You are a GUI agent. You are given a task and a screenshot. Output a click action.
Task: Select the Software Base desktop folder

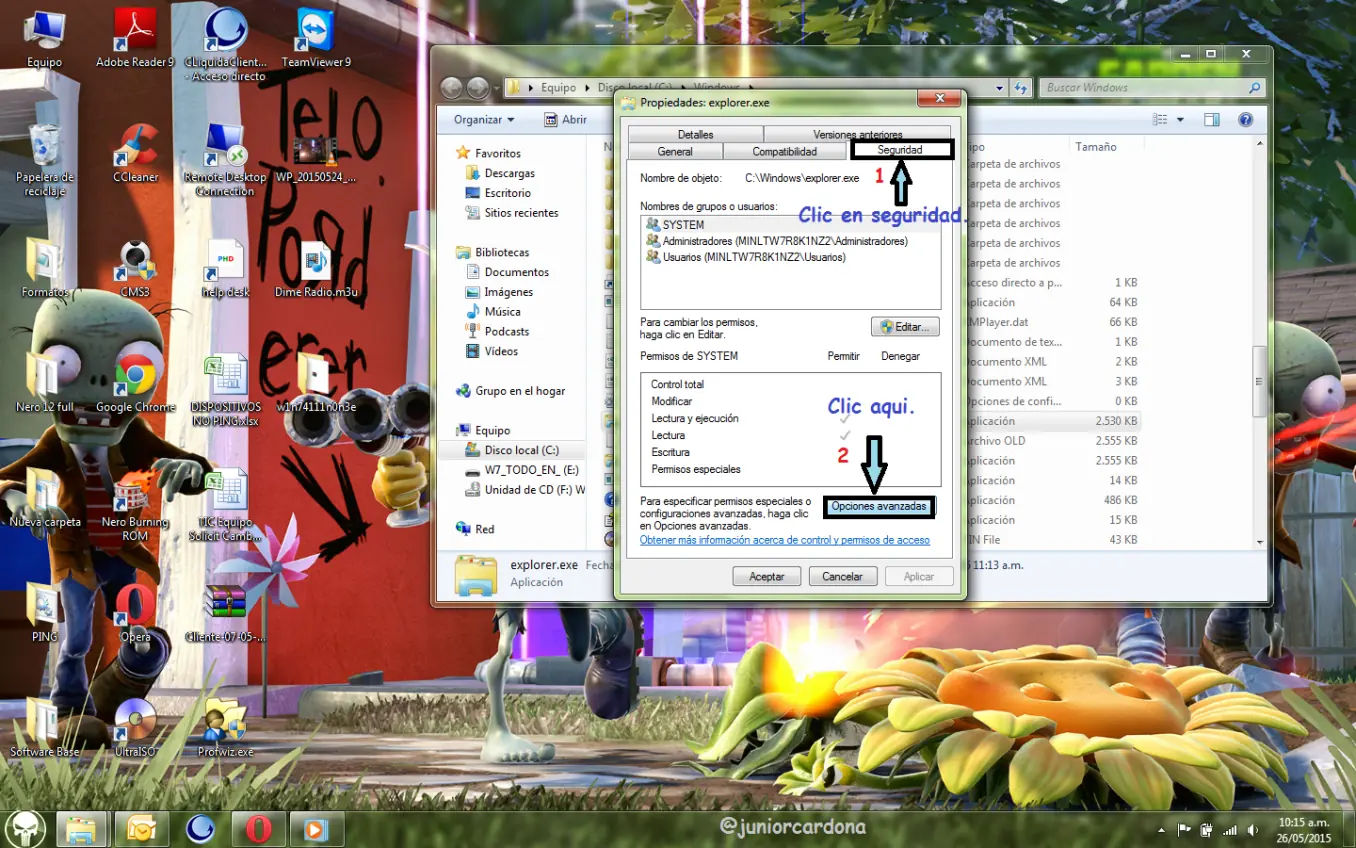45,726
